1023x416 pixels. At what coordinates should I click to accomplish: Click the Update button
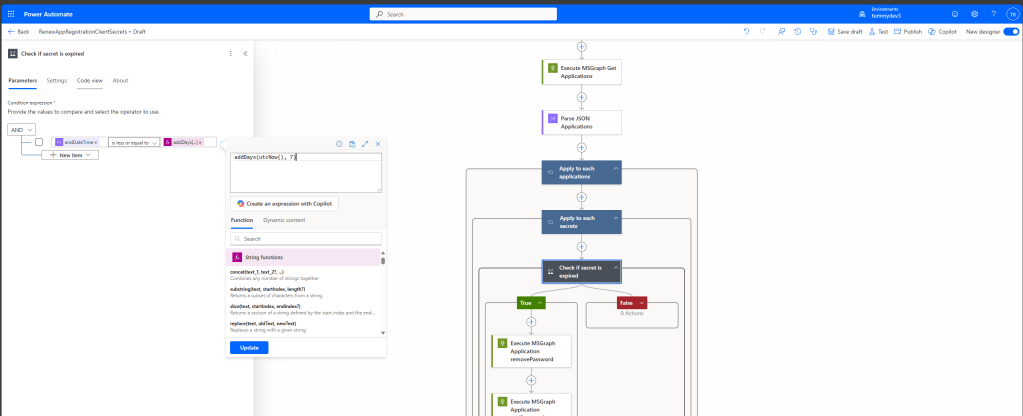coord(249,348)
